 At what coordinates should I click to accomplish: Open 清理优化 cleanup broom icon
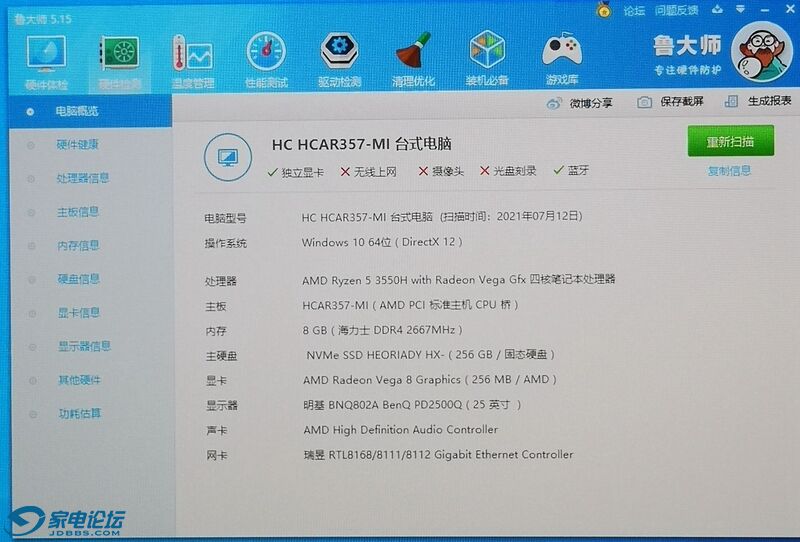click(413, 59)
